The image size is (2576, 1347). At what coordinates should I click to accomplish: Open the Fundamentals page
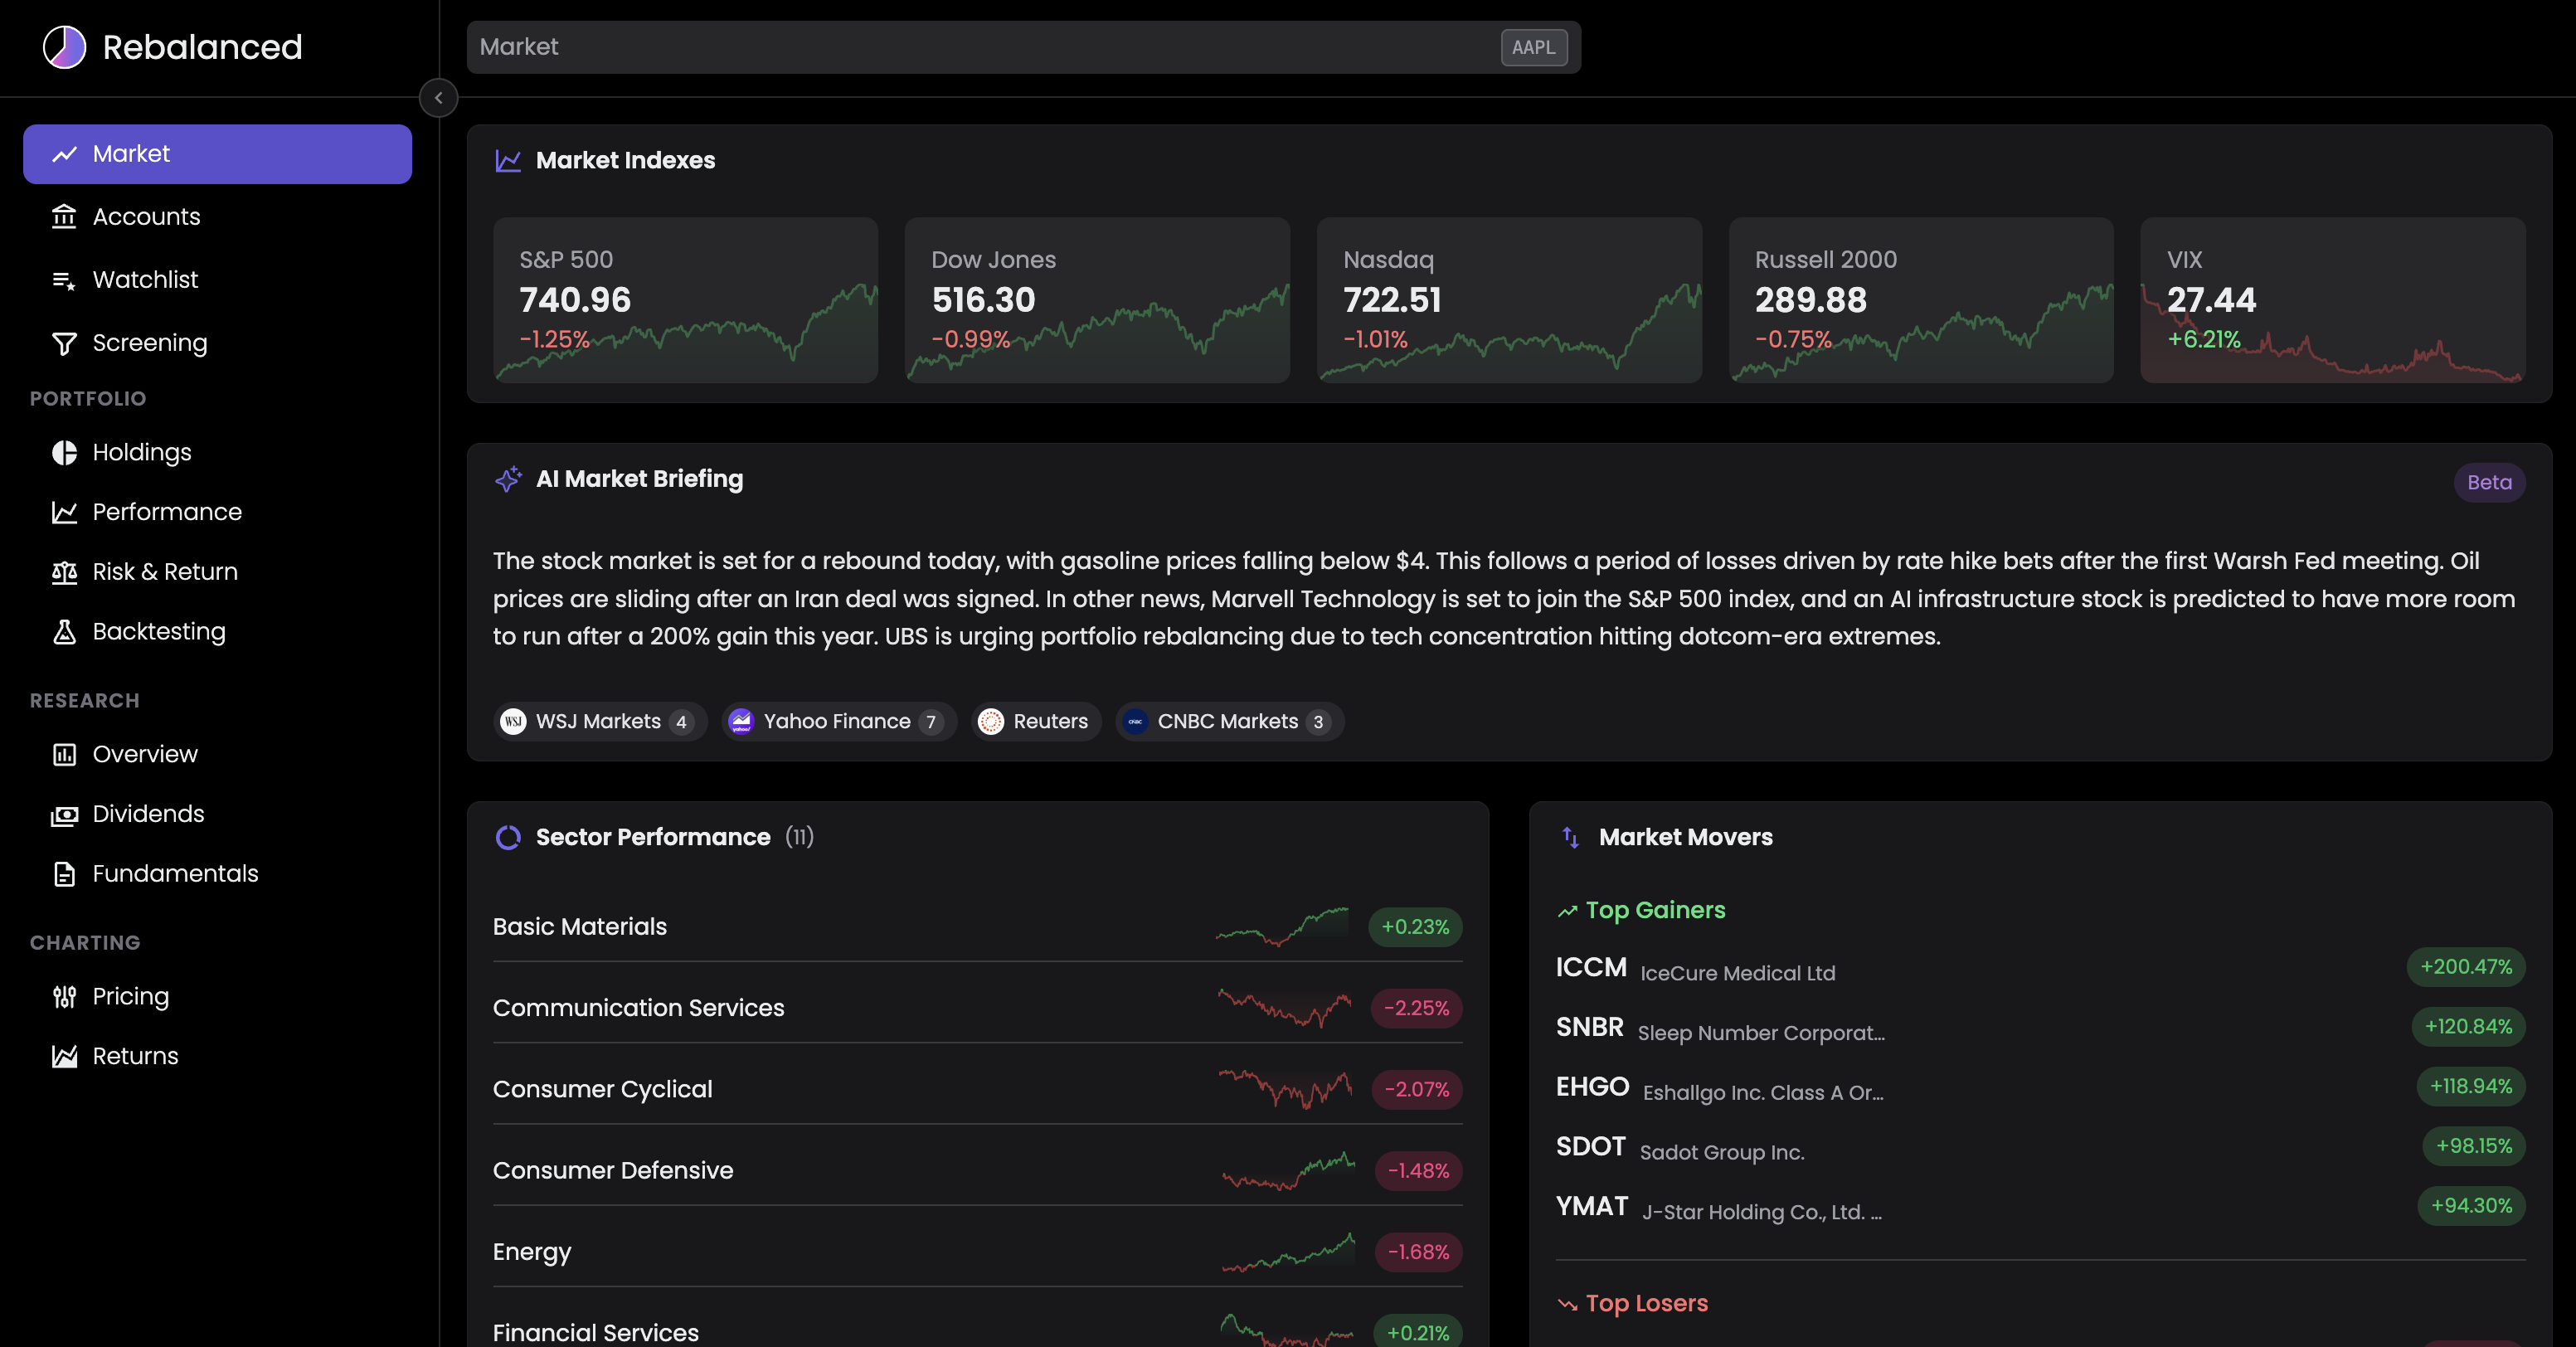217,874
